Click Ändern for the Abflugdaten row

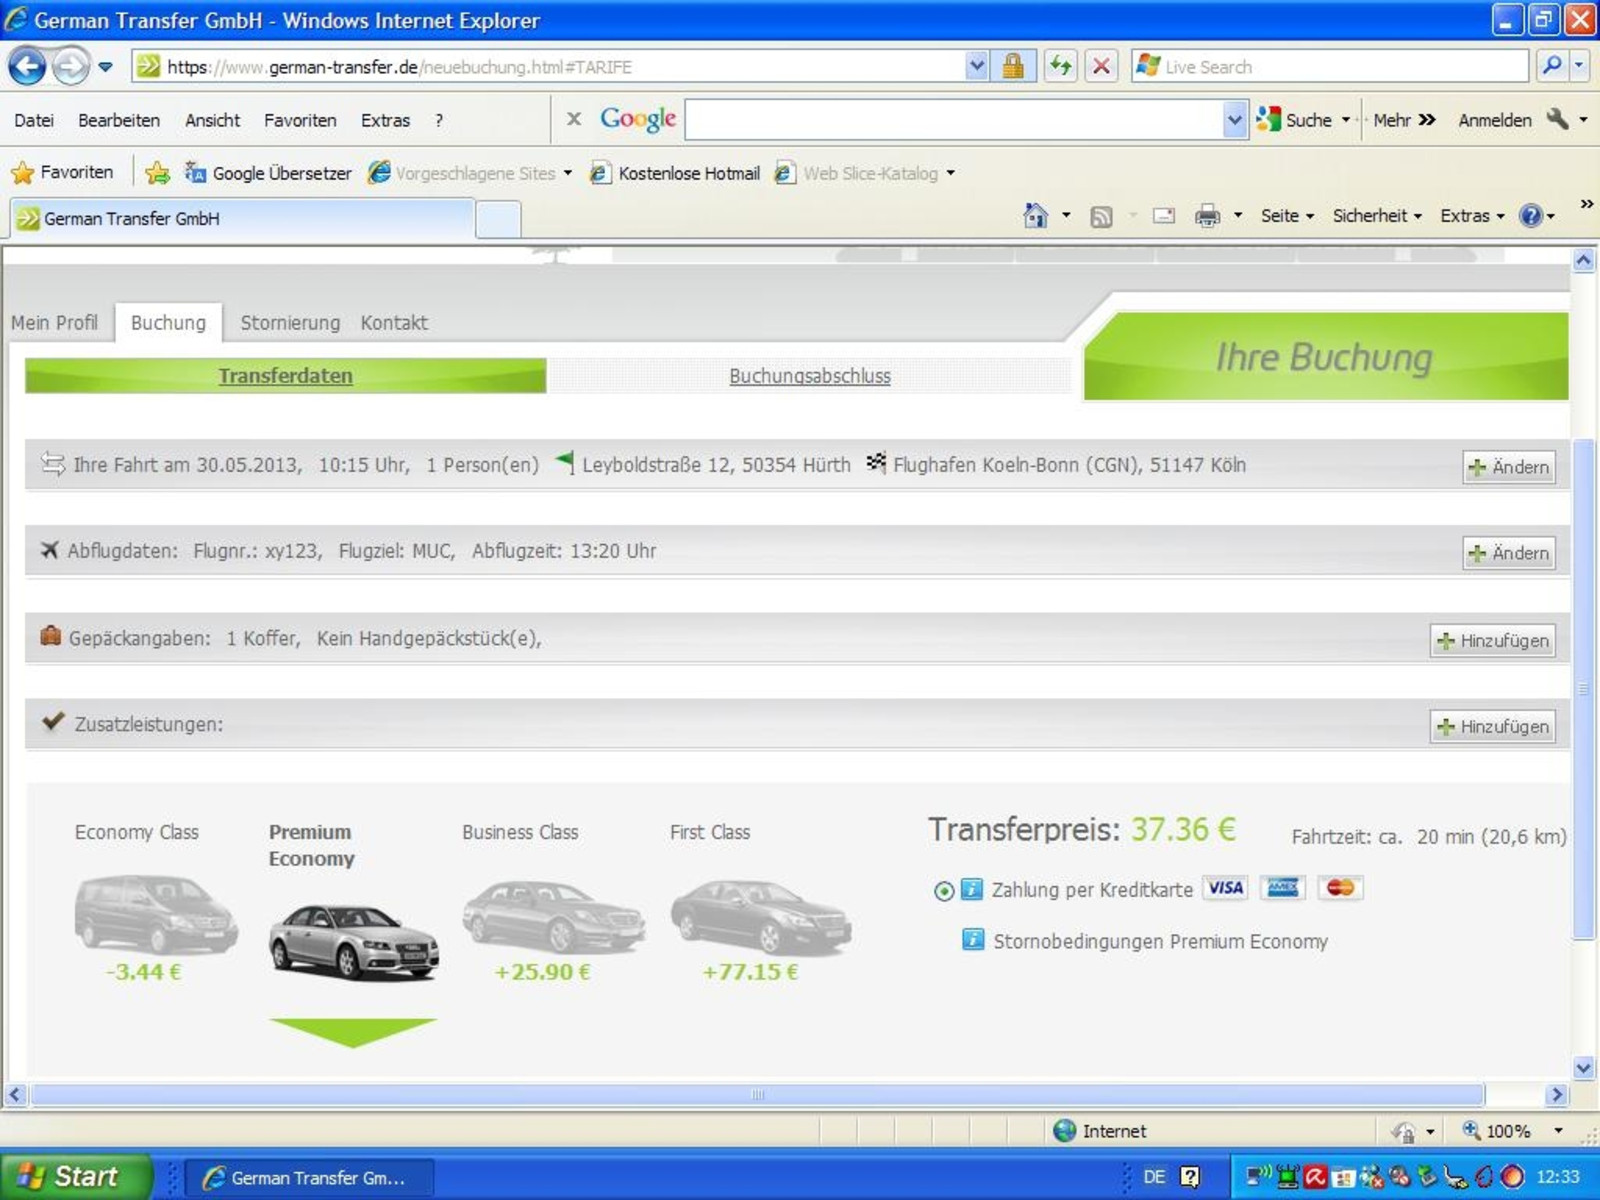(1509, 553)
